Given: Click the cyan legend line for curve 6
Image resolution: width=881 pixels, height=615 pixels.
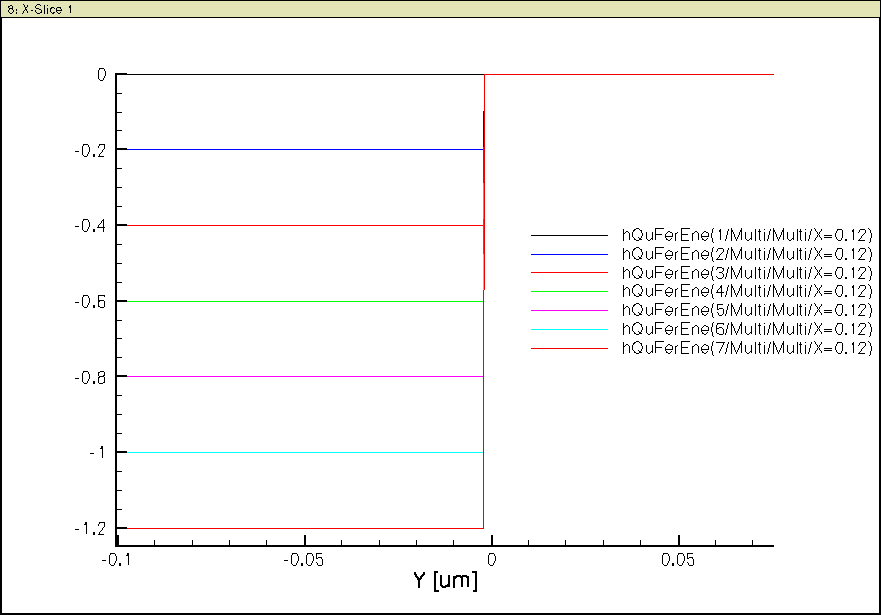Looking at the screenshot, I should pos(569,329).
